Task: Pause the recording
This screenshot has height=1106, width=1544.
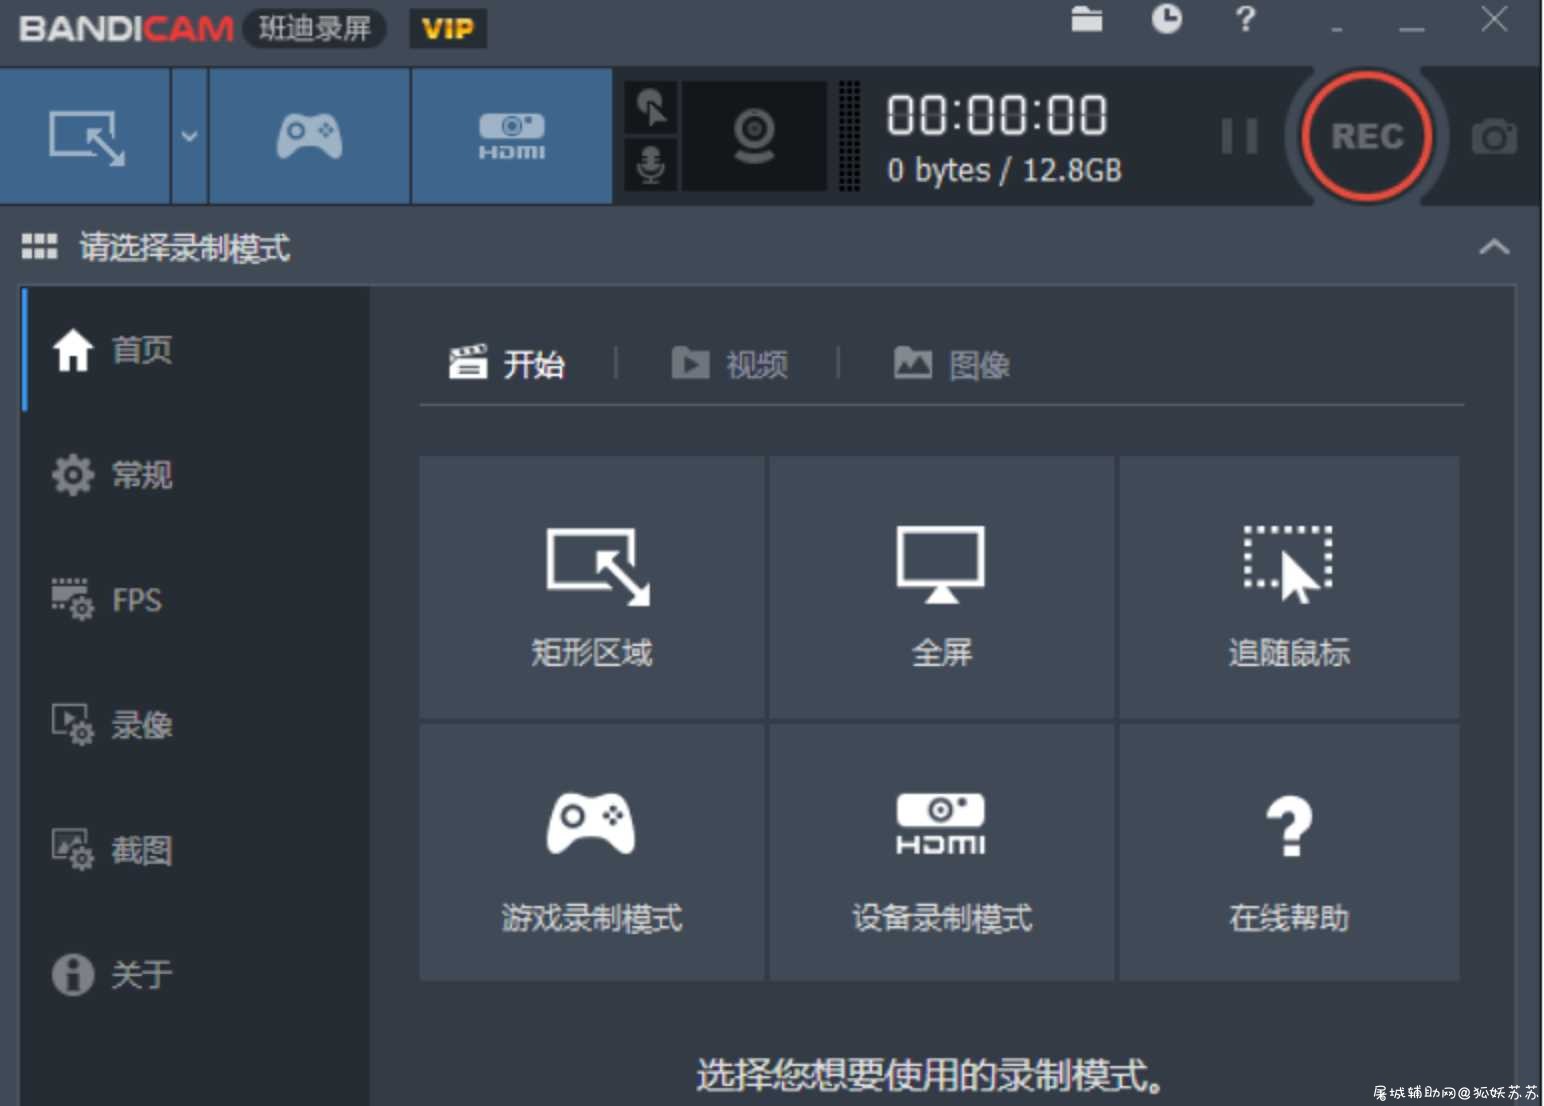Action: pyautogui.click(x=1239, y=136)
